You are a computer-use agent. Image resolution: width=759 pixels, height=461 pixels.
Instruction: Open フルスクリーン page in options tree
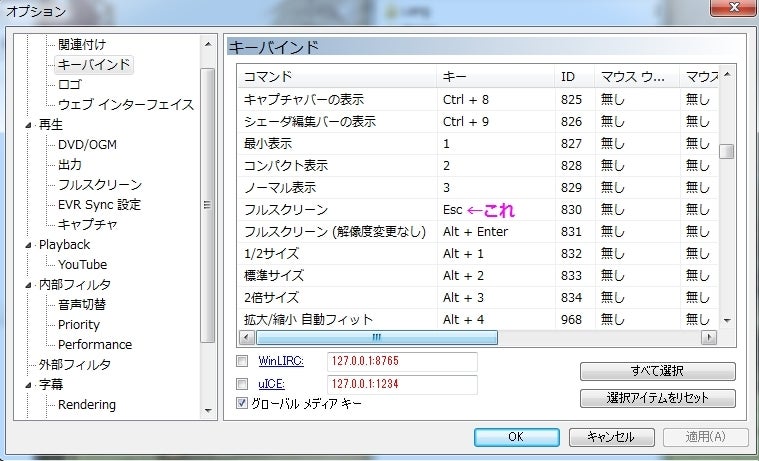click(100, 184)
